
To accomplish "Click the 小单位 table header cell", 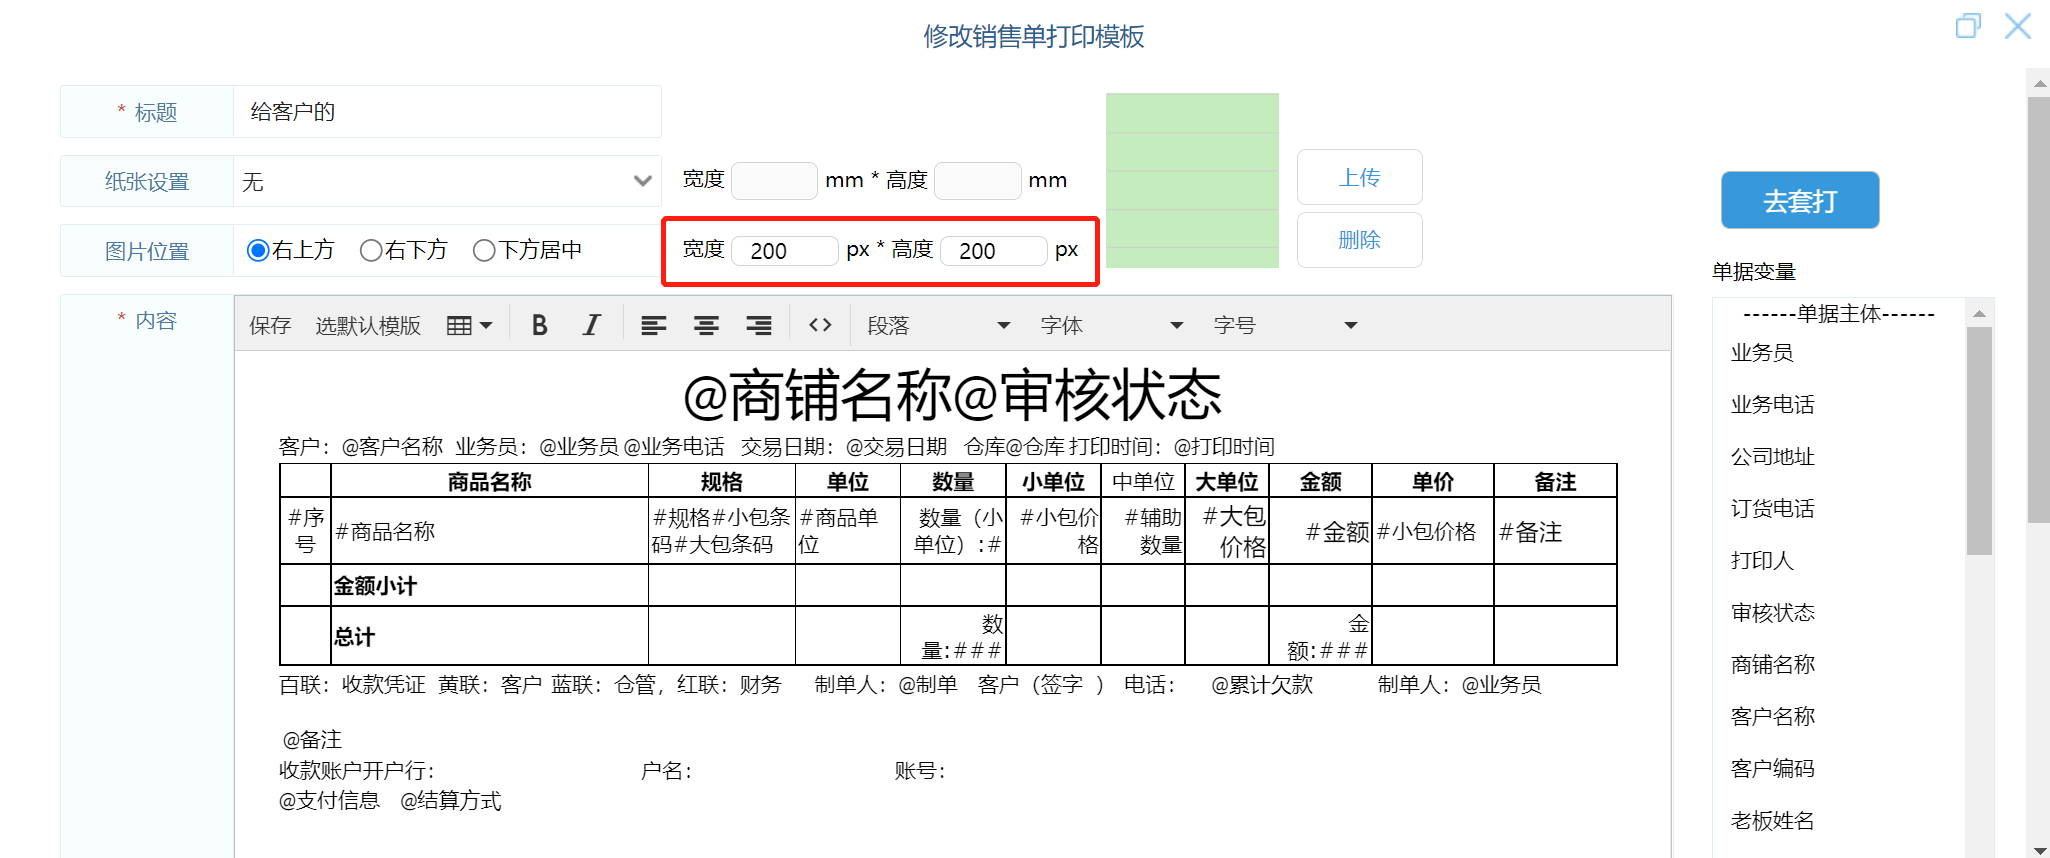I will coord(1053,481).
